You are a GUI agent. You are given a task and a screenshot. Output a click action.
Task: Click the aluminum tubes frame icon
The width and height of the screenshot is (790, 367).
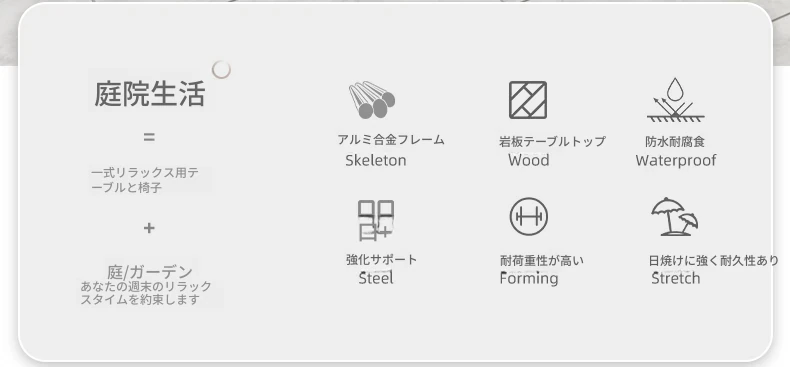point(372,100)
